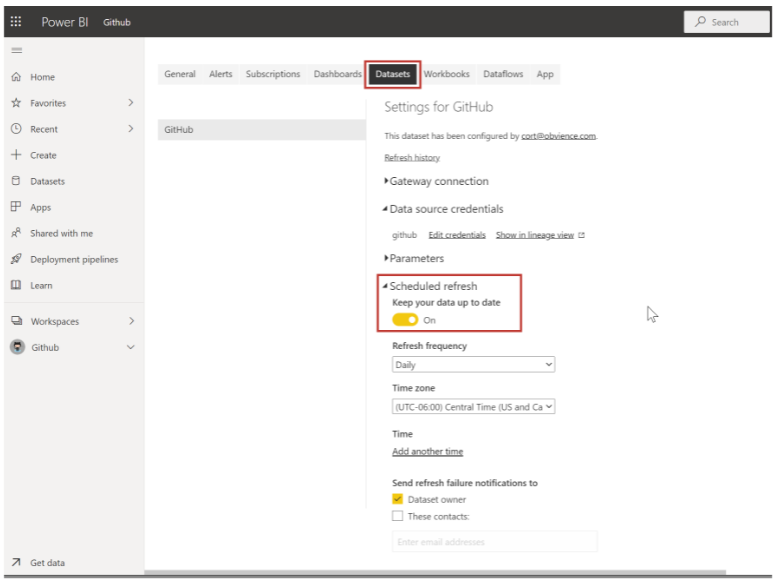Click the Edit credentials link
The width and height of the screenshot is (777, 587).
click(x=457, y=235)
